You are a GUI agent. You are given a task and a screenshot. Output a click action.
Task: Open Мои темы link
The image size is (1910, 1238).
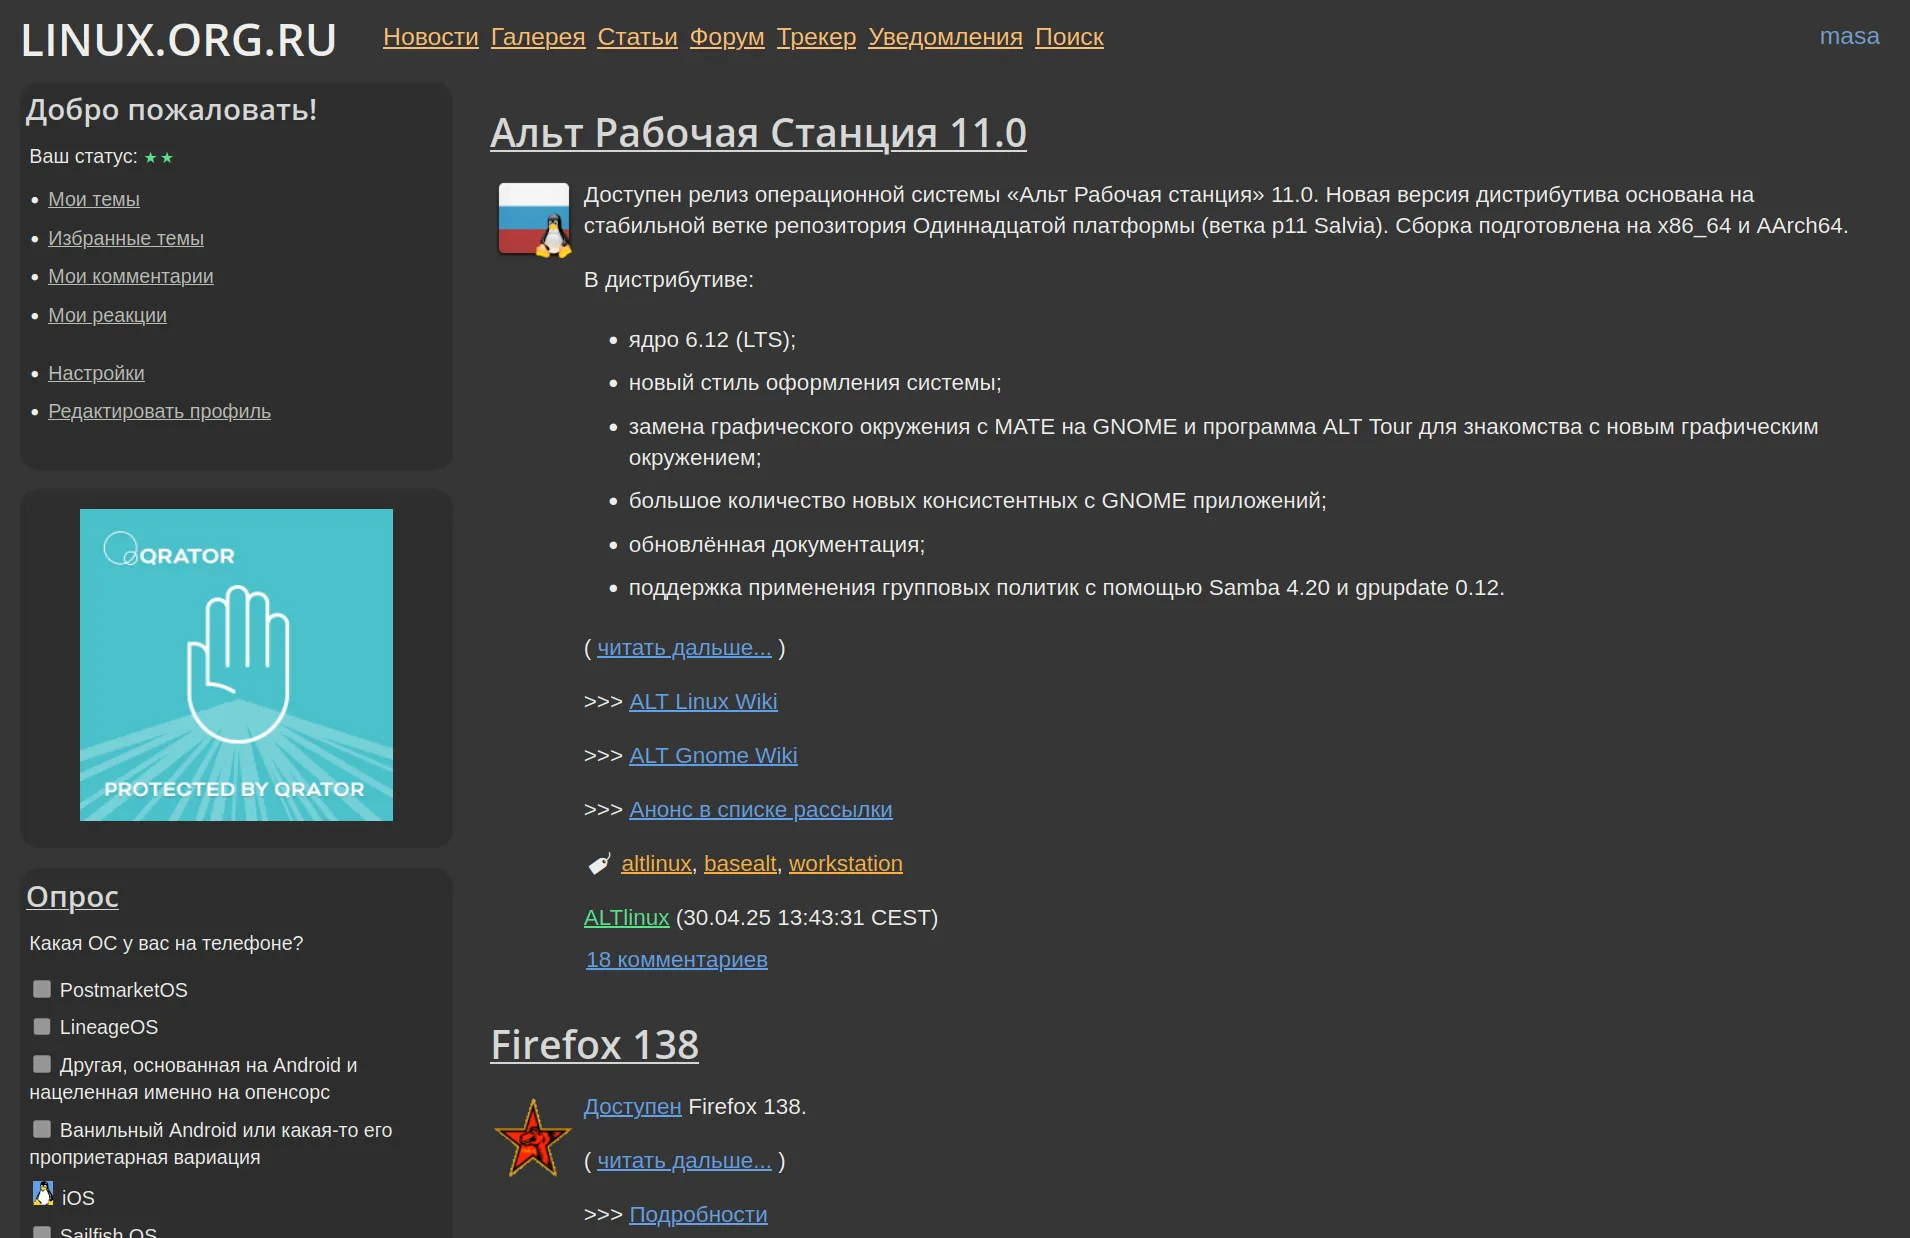tap(94, 199)
